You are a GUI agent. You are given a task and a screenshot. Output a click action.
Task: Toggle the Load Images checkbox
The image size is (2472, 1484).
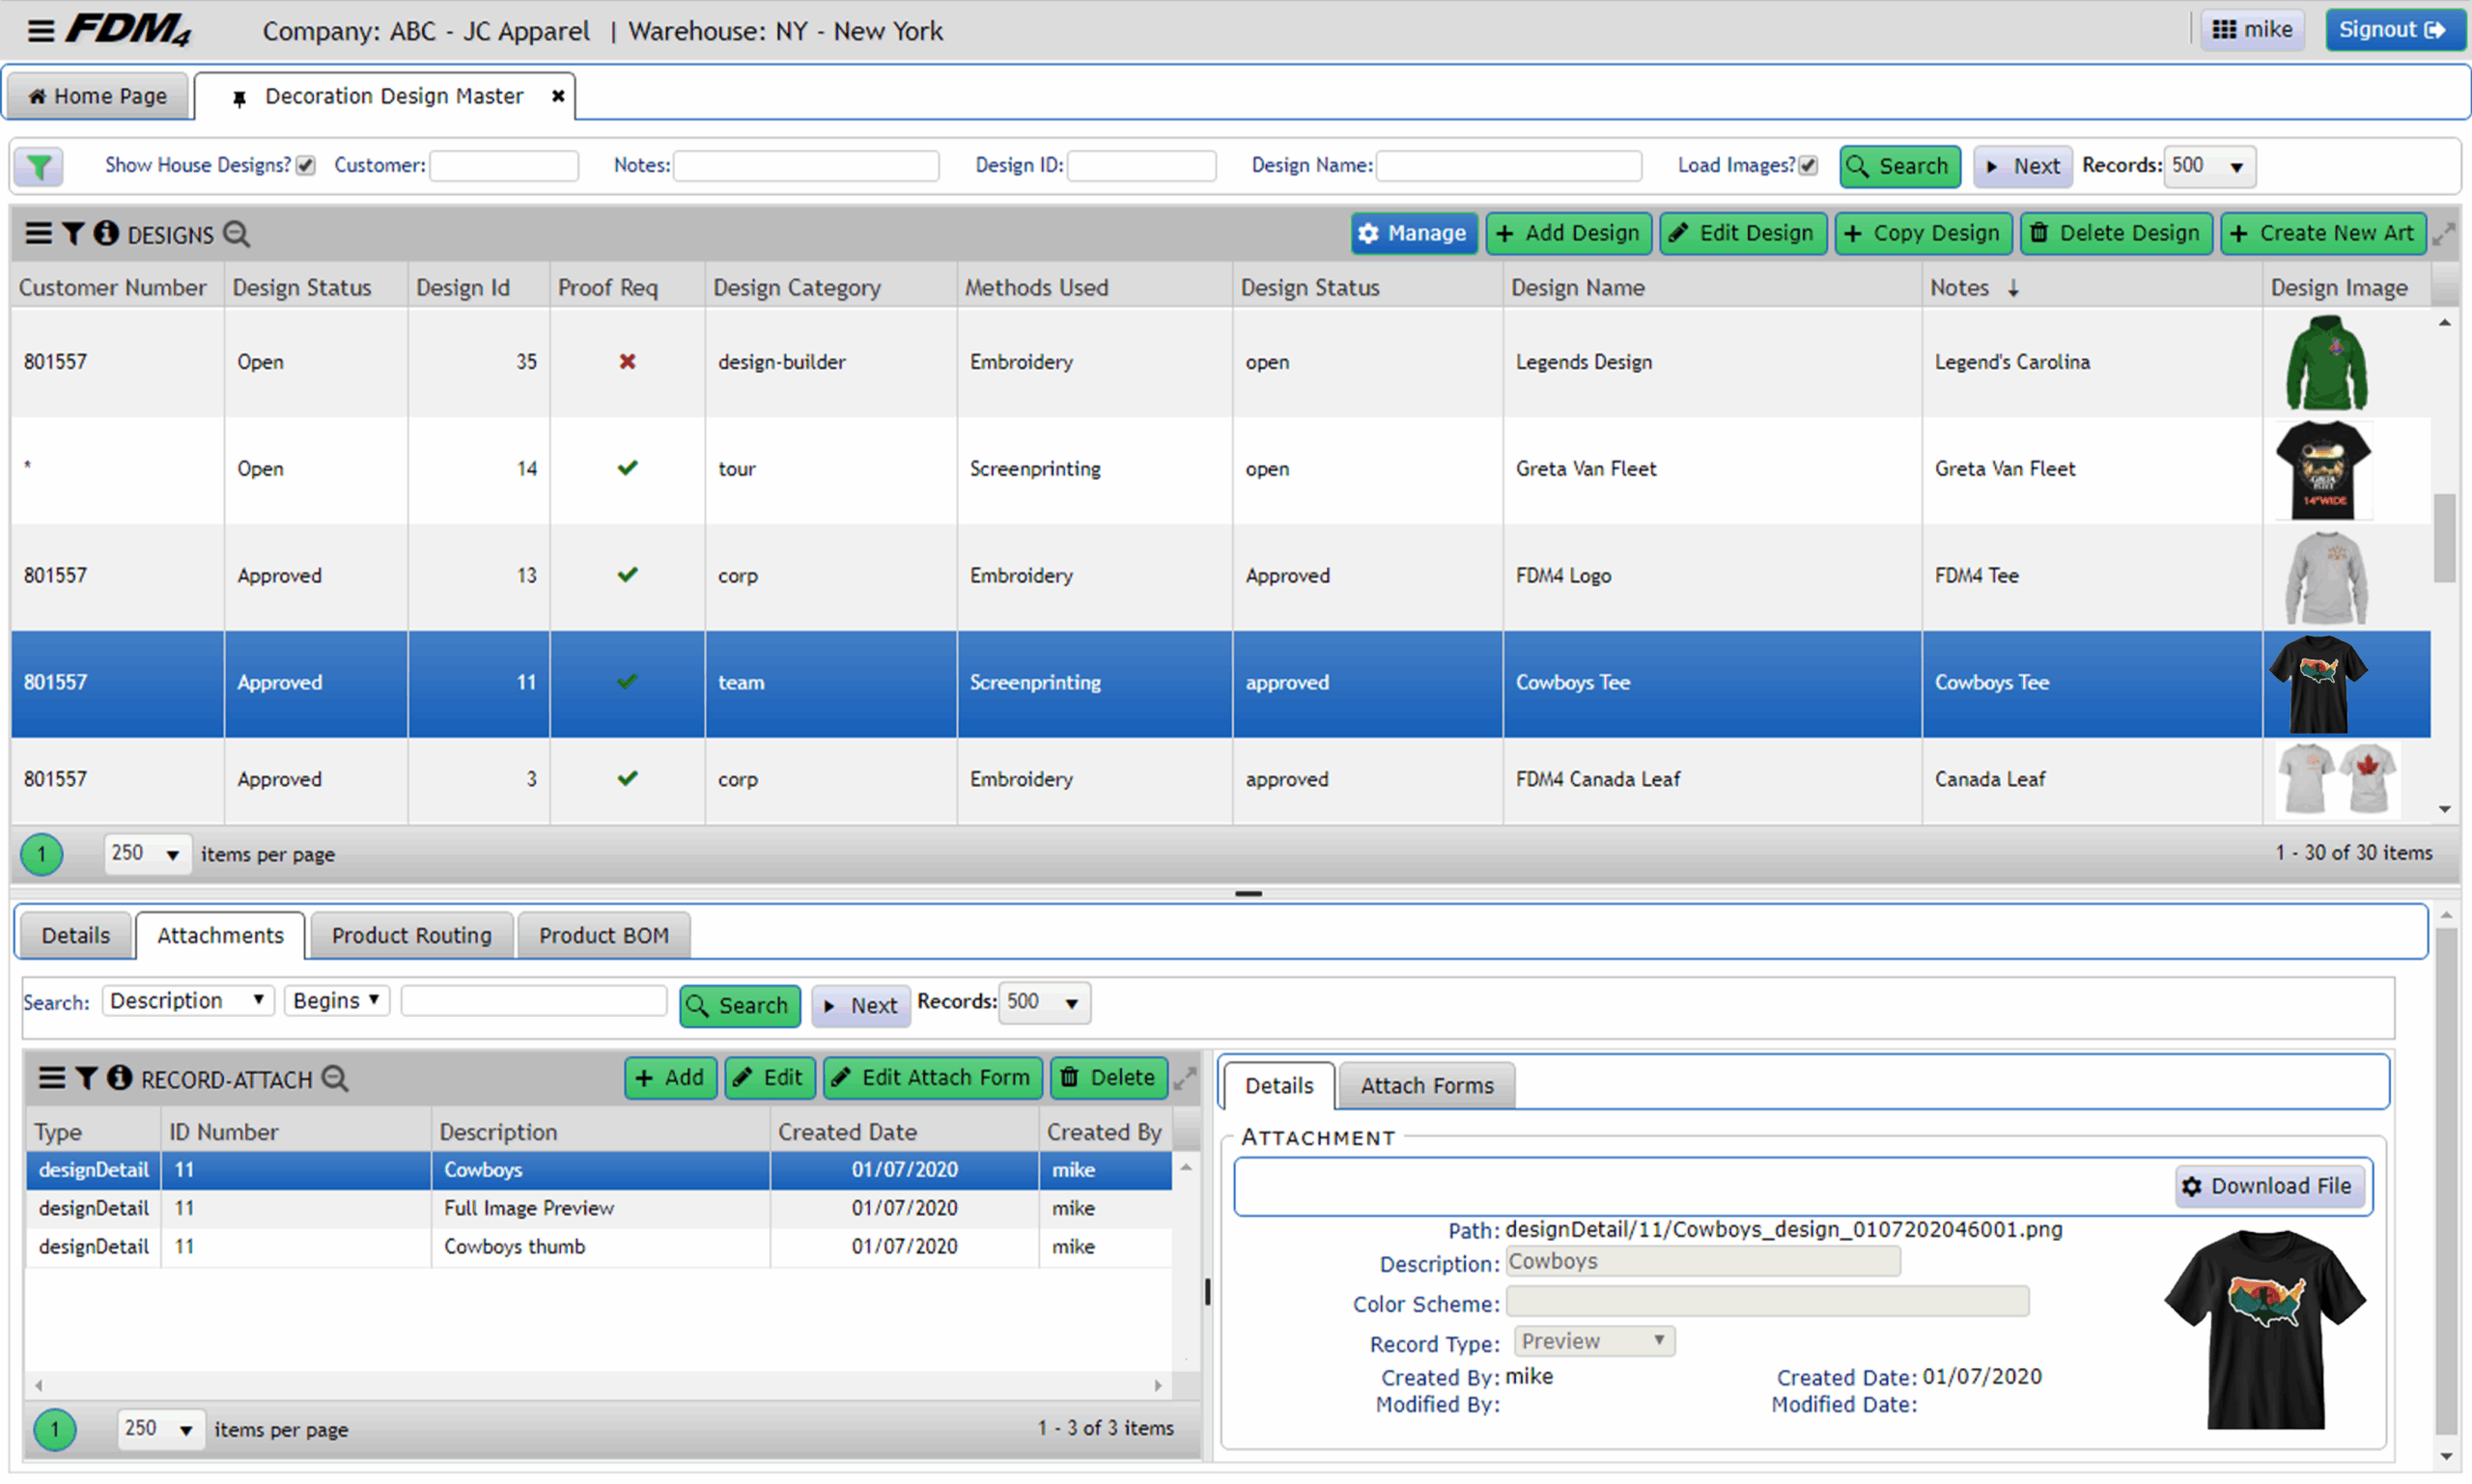[x=1808, y=166]
